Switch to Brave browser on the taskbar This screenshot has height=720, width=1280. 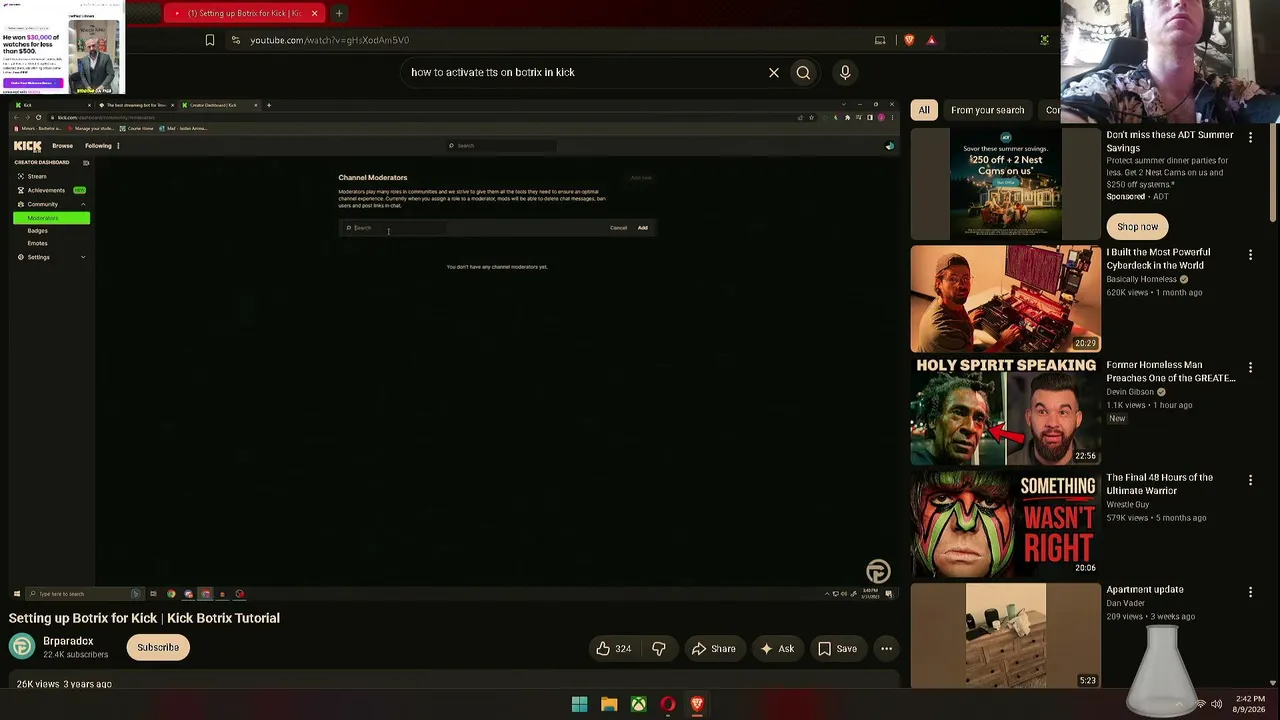point(697,704)
